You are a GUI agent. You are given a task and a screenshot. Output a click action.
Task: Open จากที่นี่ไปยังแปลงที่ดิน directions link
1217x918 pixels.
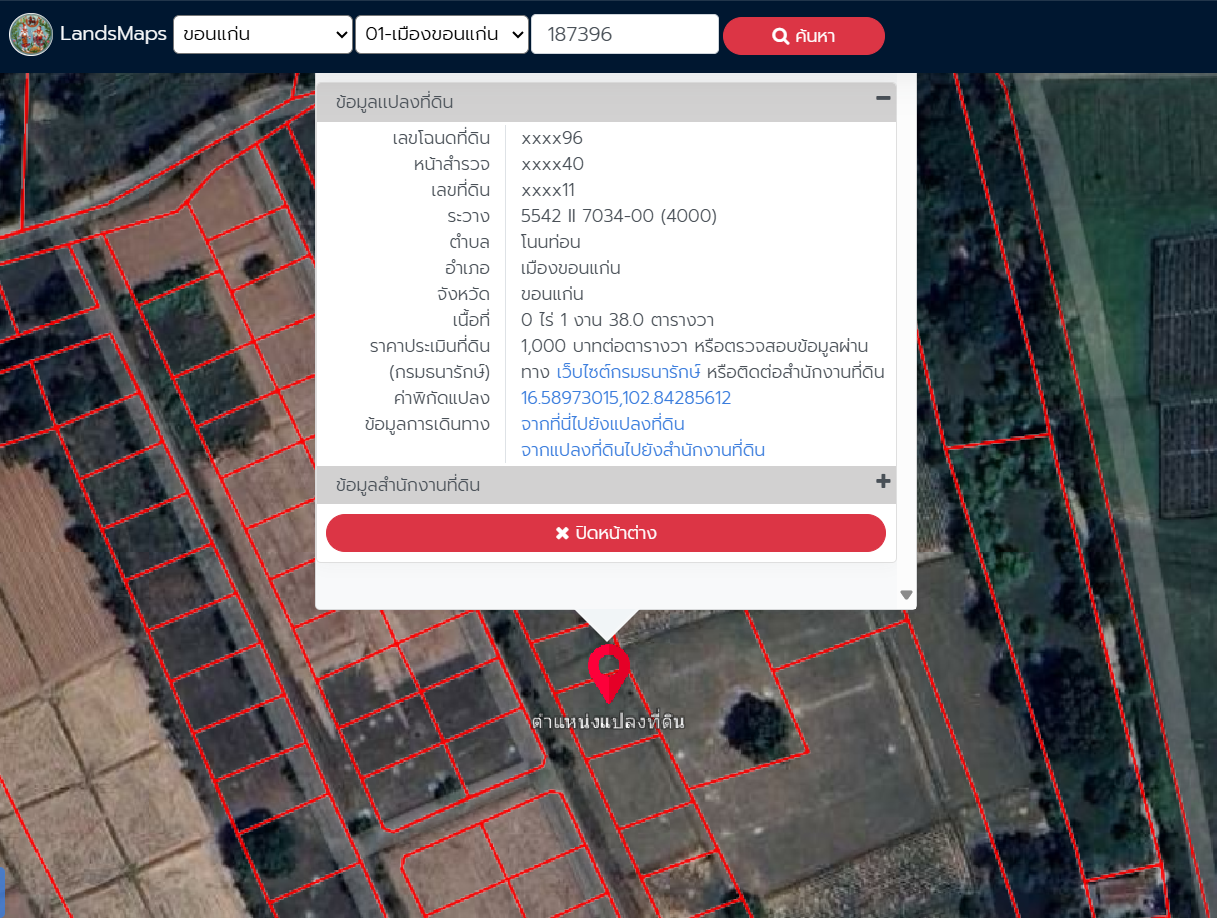(x=603, y=424)
